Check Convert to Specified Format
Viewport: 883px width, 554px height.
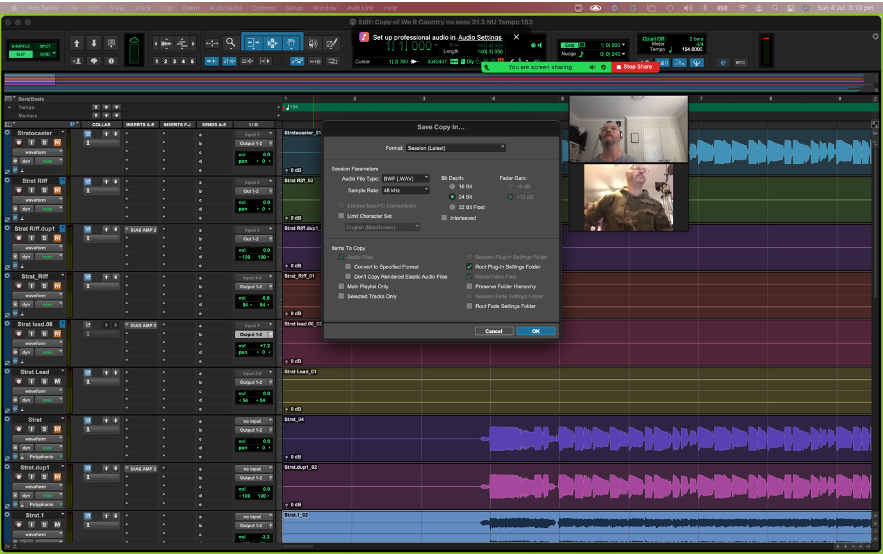click(x=348, y=267)
